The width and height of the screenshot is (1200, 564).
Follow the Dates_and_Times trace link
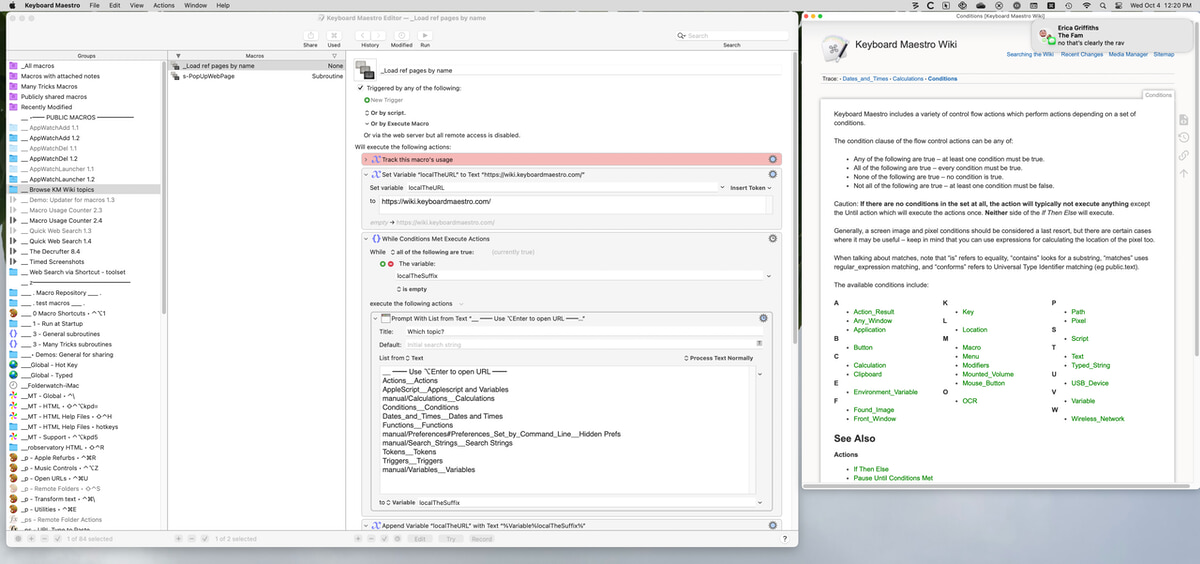(x=866, y=78)
